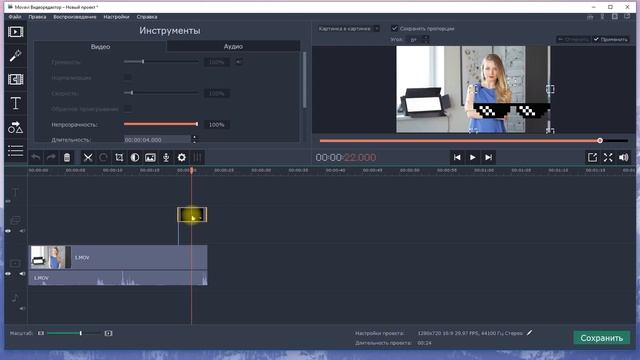The image size is (640, 360).
Task: Open the Import media tab in sidebar
Action: pos(16,32)
